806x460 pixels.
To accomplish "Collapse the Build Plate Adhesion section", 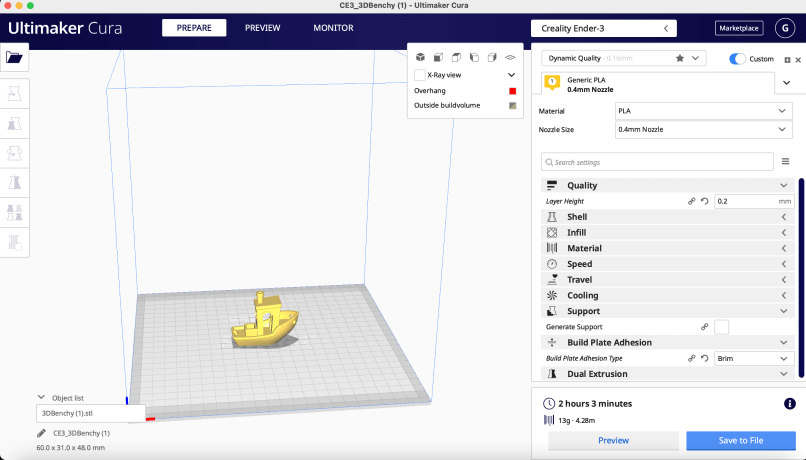I will [x=668, y=342].
